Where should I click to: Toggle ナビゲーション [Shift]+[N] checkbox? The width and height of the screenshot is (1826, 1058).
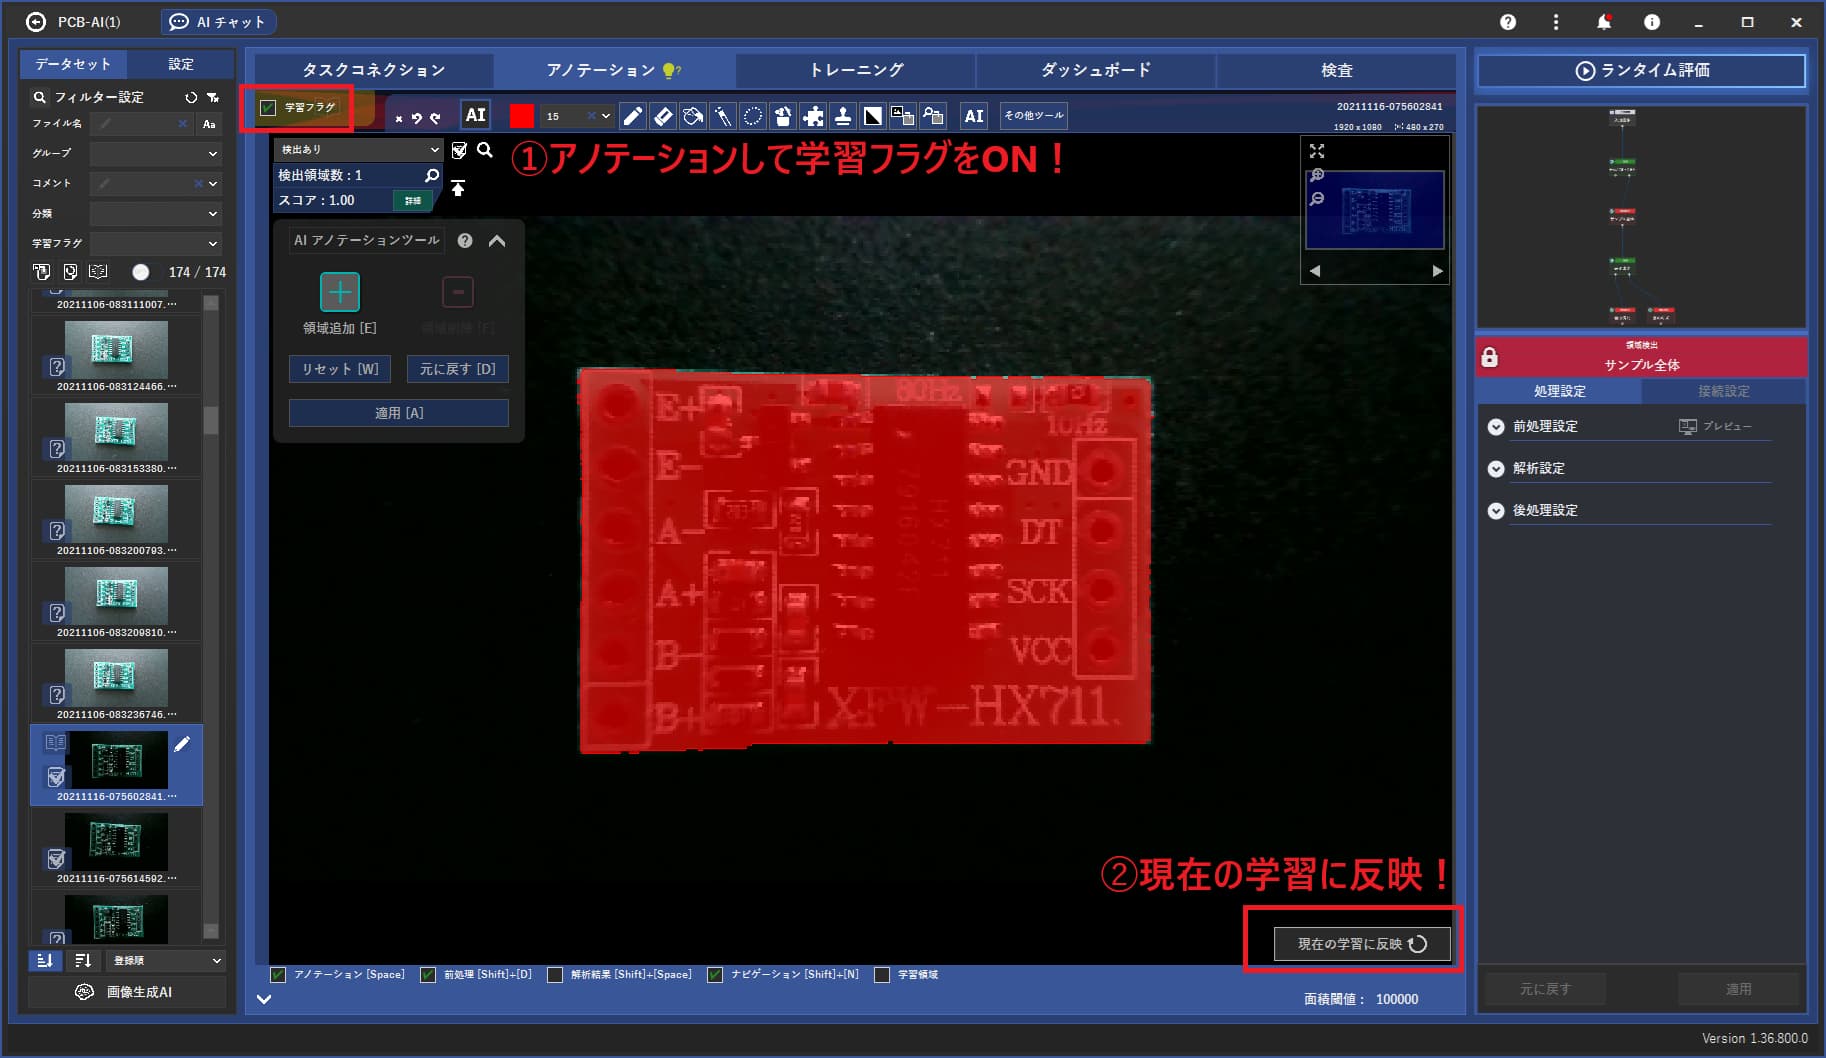coord(715,975)
